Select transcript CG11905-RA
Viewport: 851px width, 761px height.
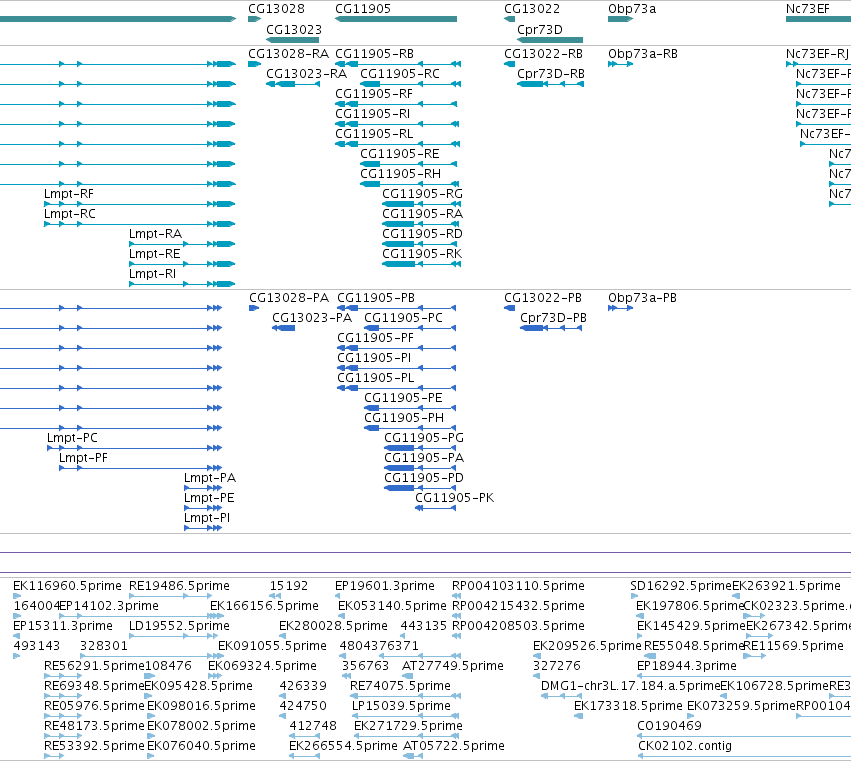[x=422, y=214]
